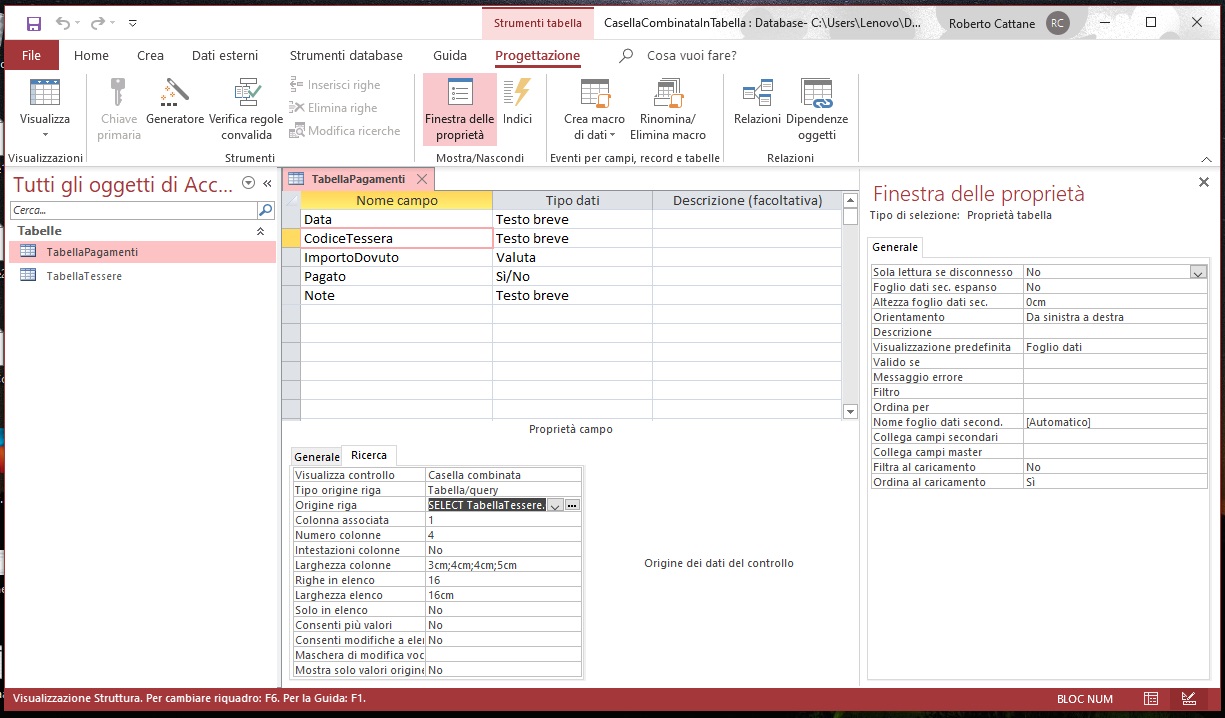Open the Visualizza view menu
Image resolution: width=1225 pixels, height=718 pixels.
coord(45,110)
